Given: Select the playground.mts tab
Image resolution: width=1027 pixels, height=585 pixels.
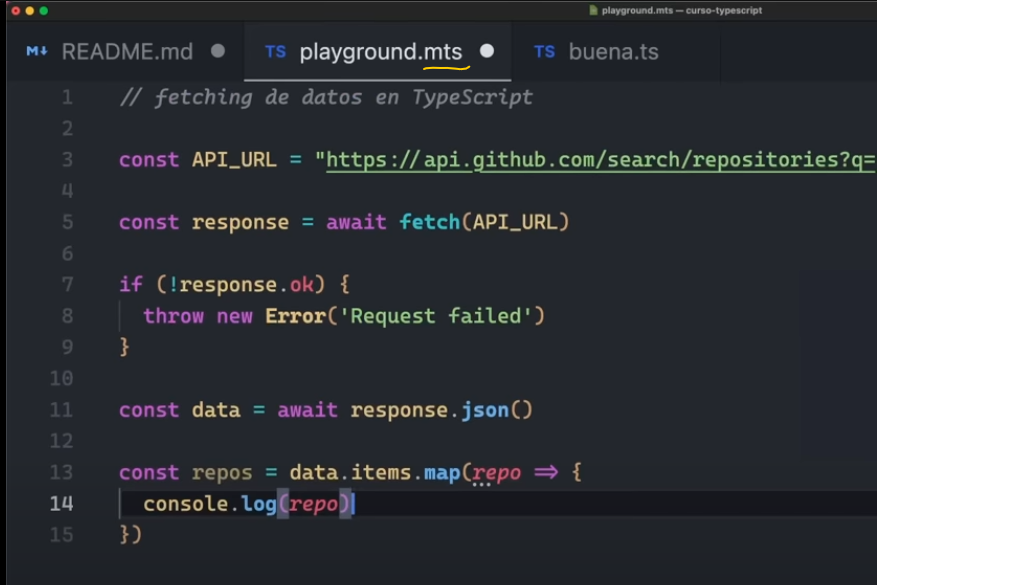Looking at the screenshot, I should click(381, 52).
